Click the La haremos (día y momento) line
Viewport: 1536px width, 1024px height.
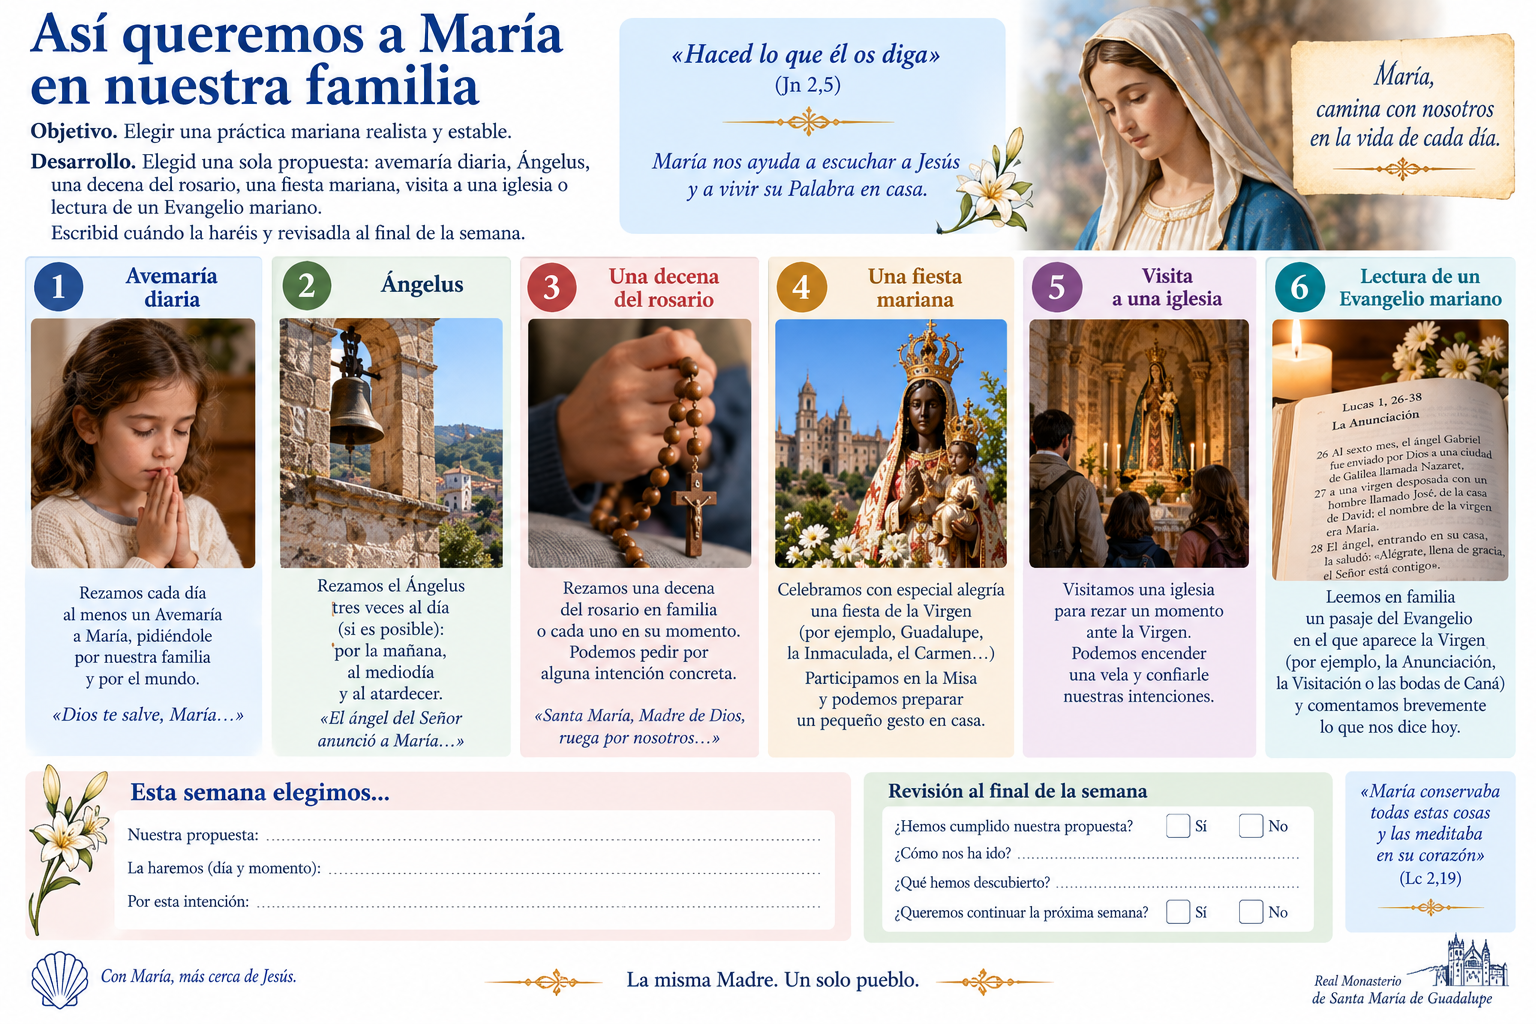coord(575,871)
